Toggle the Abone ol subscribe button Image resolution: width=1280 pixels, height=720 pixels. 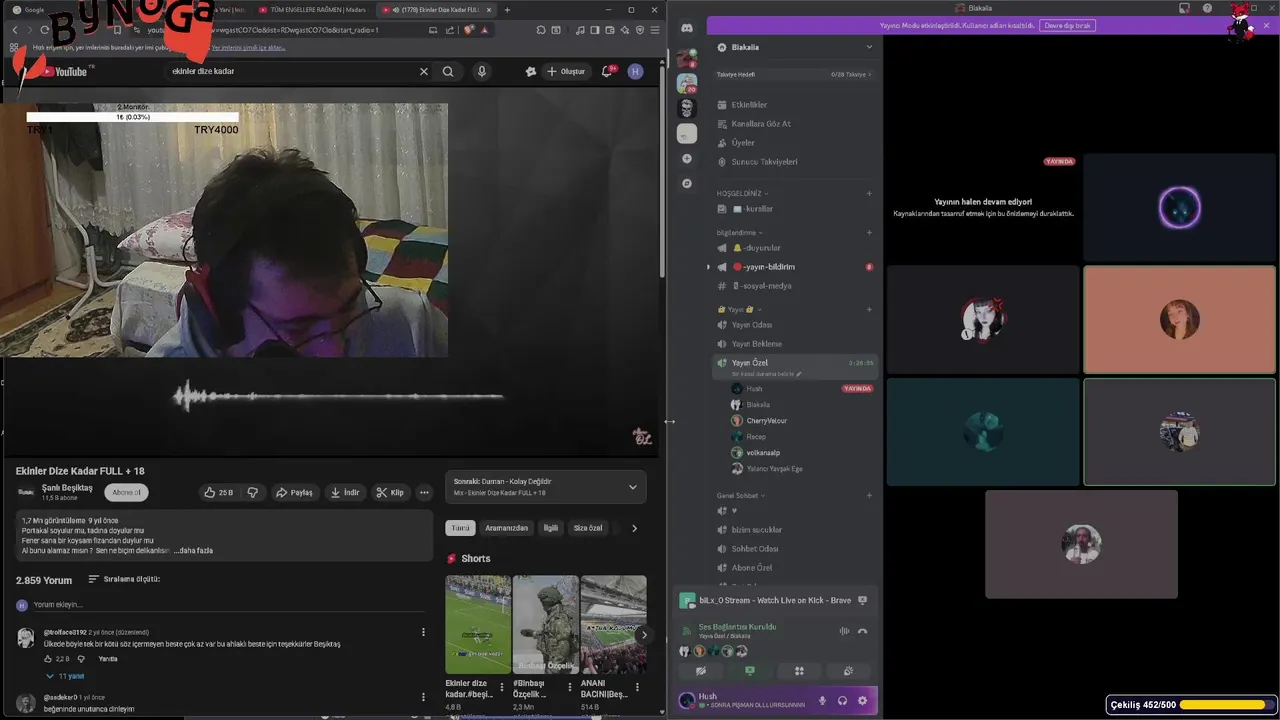pos(126,492)
